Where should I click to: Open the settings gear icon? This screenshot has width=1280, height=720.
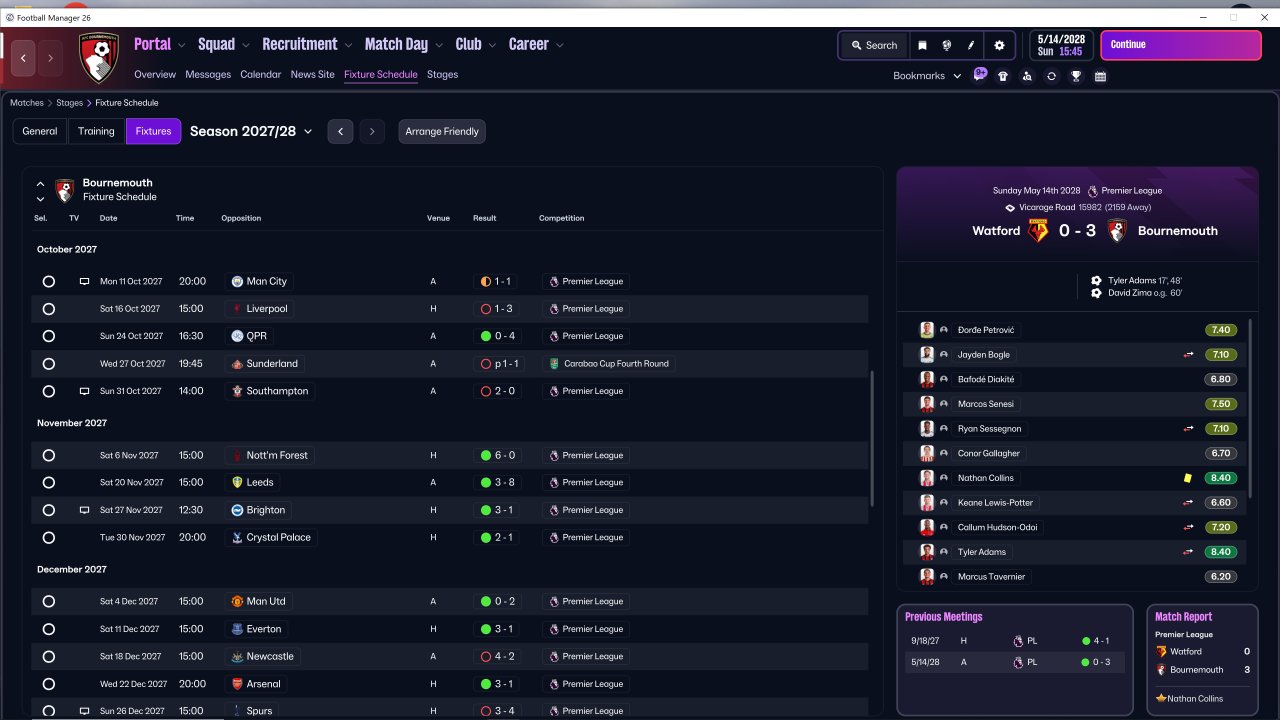[x=999, y=45]
